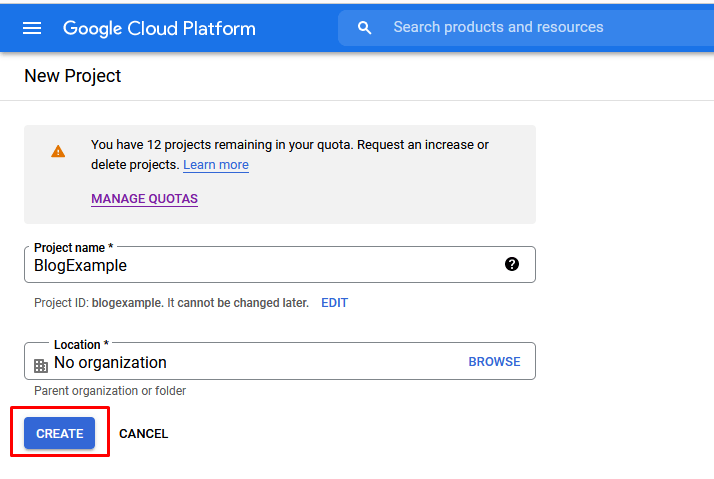Open the hamburger navigation menu
This screenshot has width=714, height=479.
(32, 28)
